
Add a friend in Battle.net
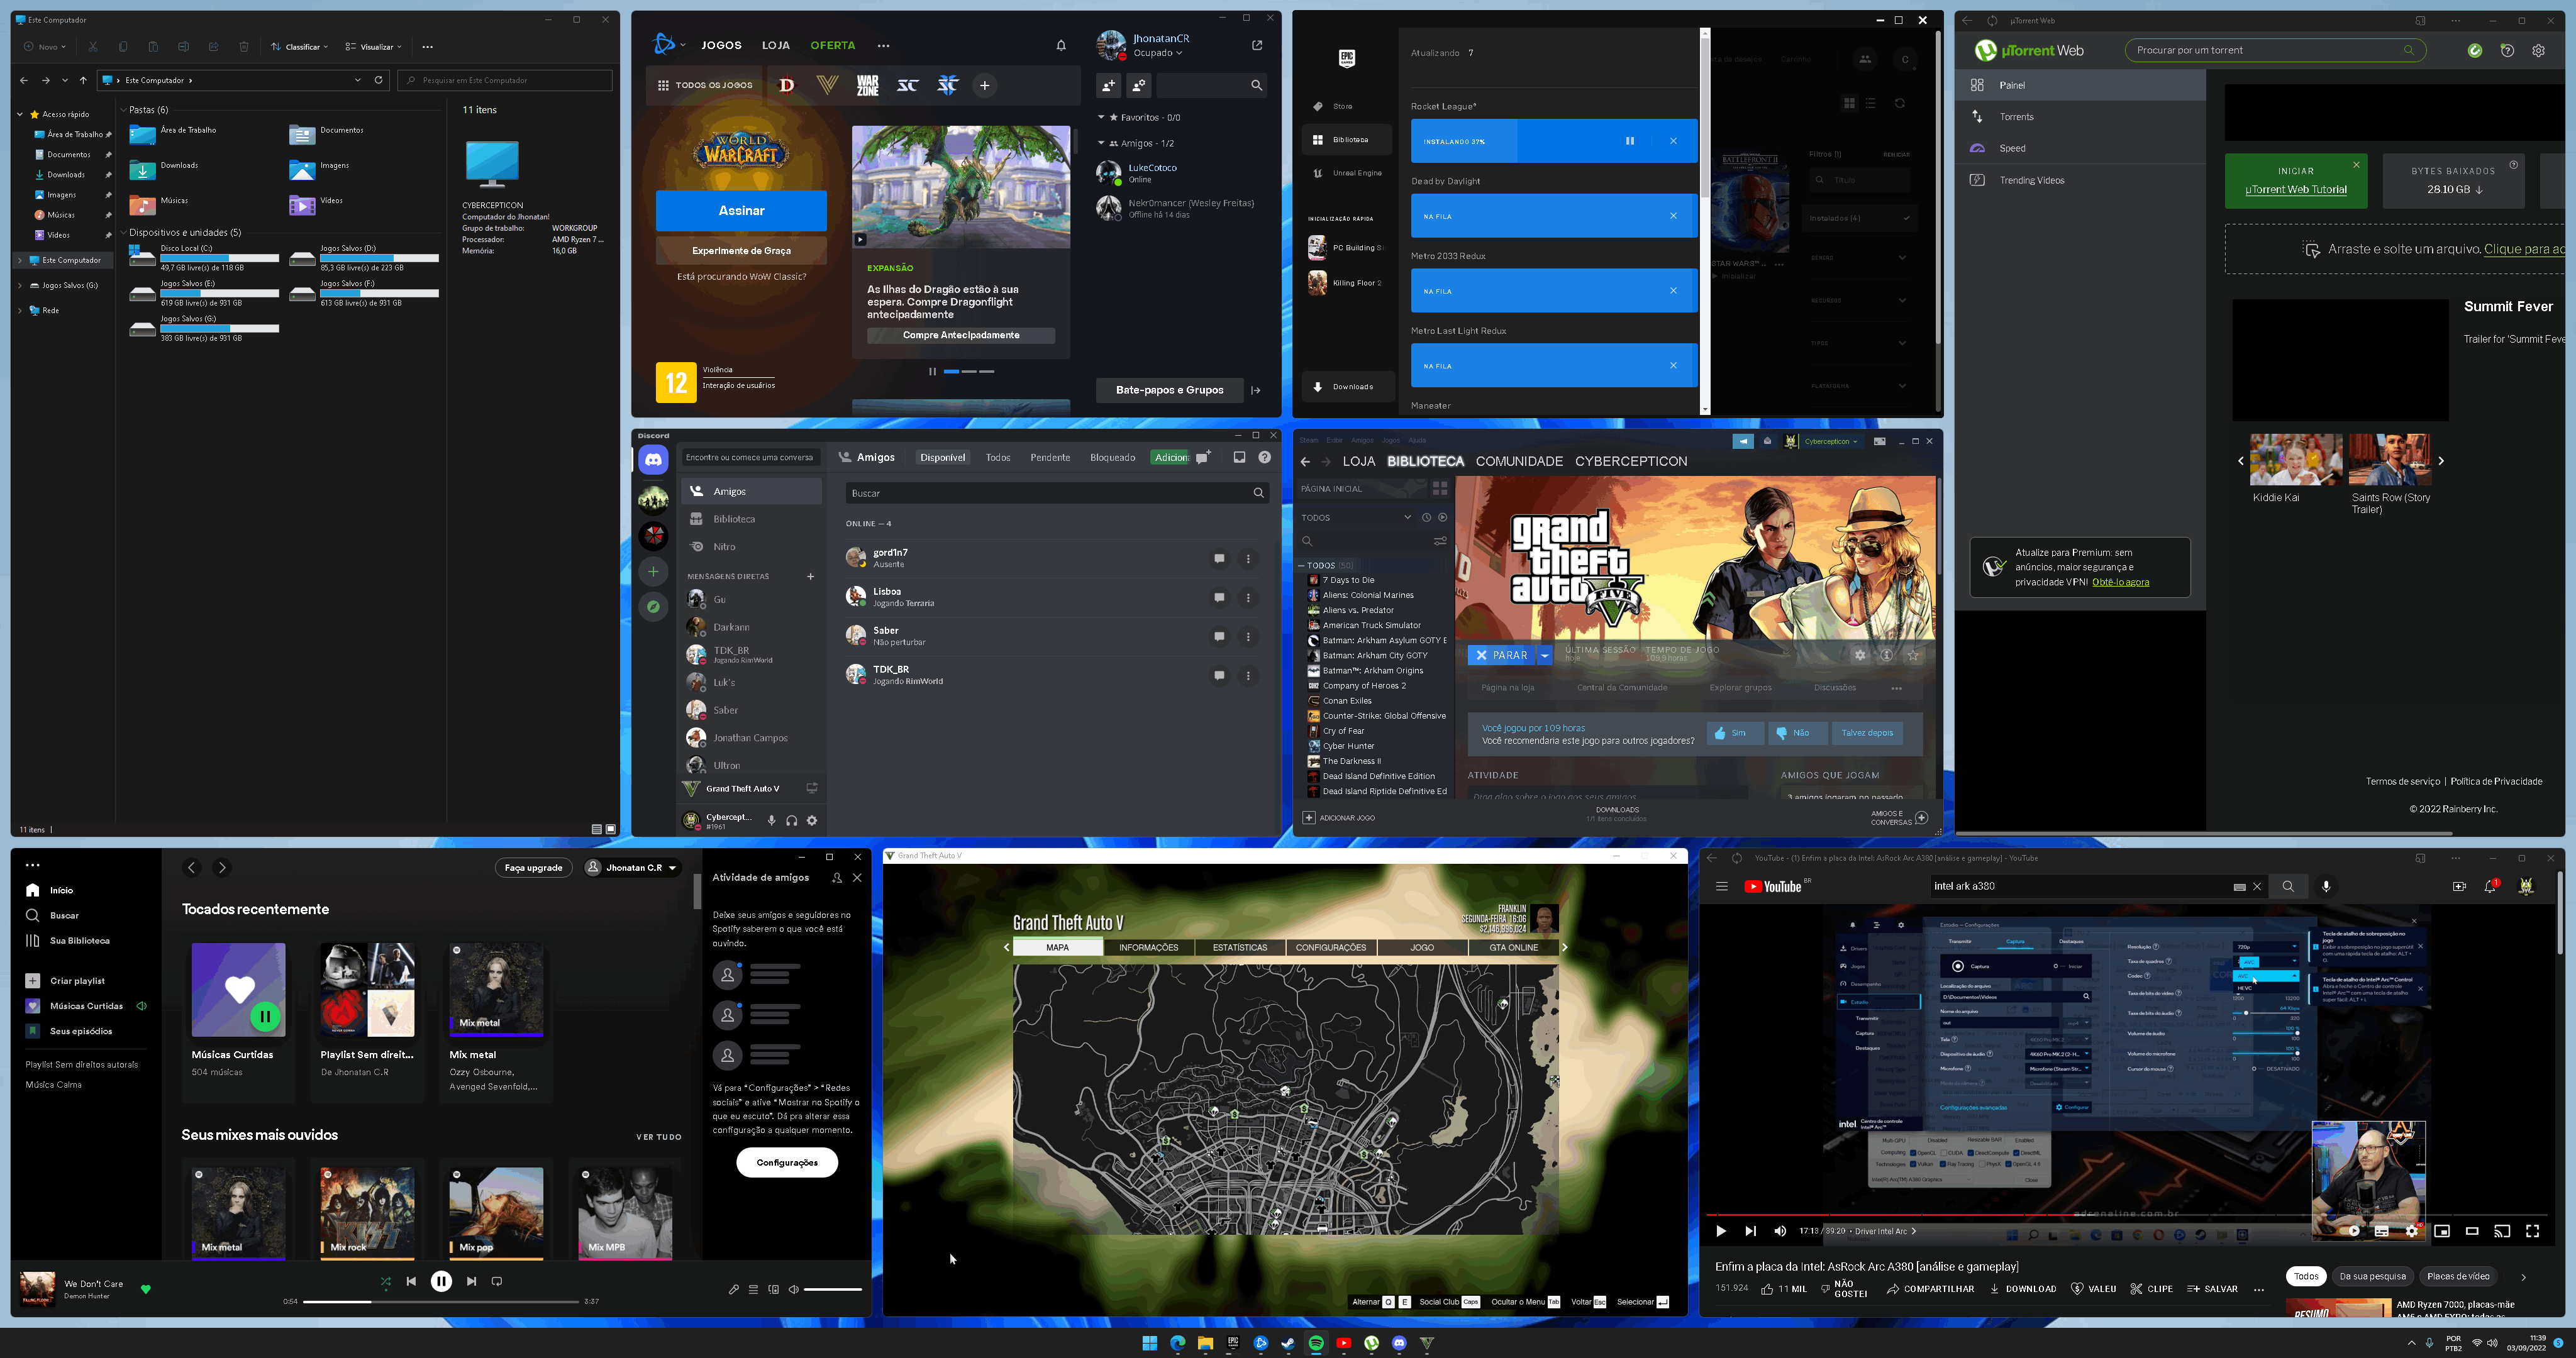pyautogui.click(x=1108, y=86)
